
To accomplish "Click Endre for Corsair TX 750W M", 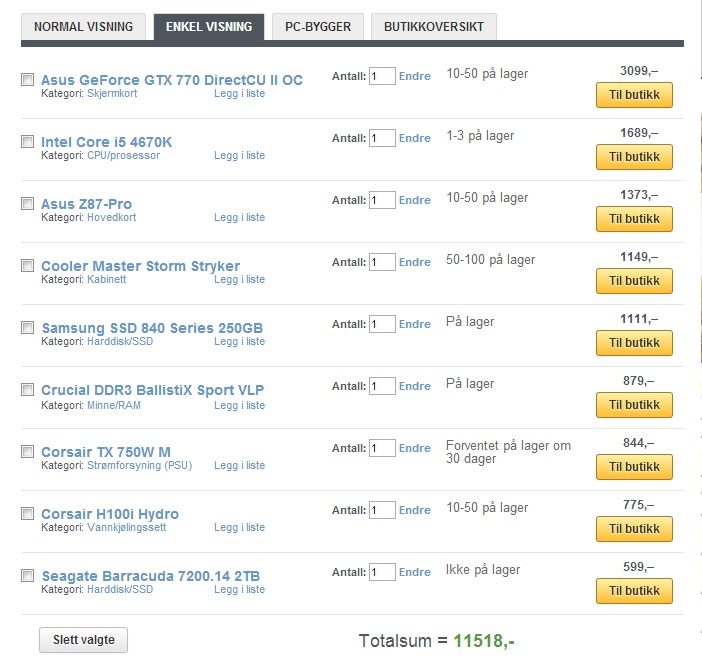I will click(415, 448).
